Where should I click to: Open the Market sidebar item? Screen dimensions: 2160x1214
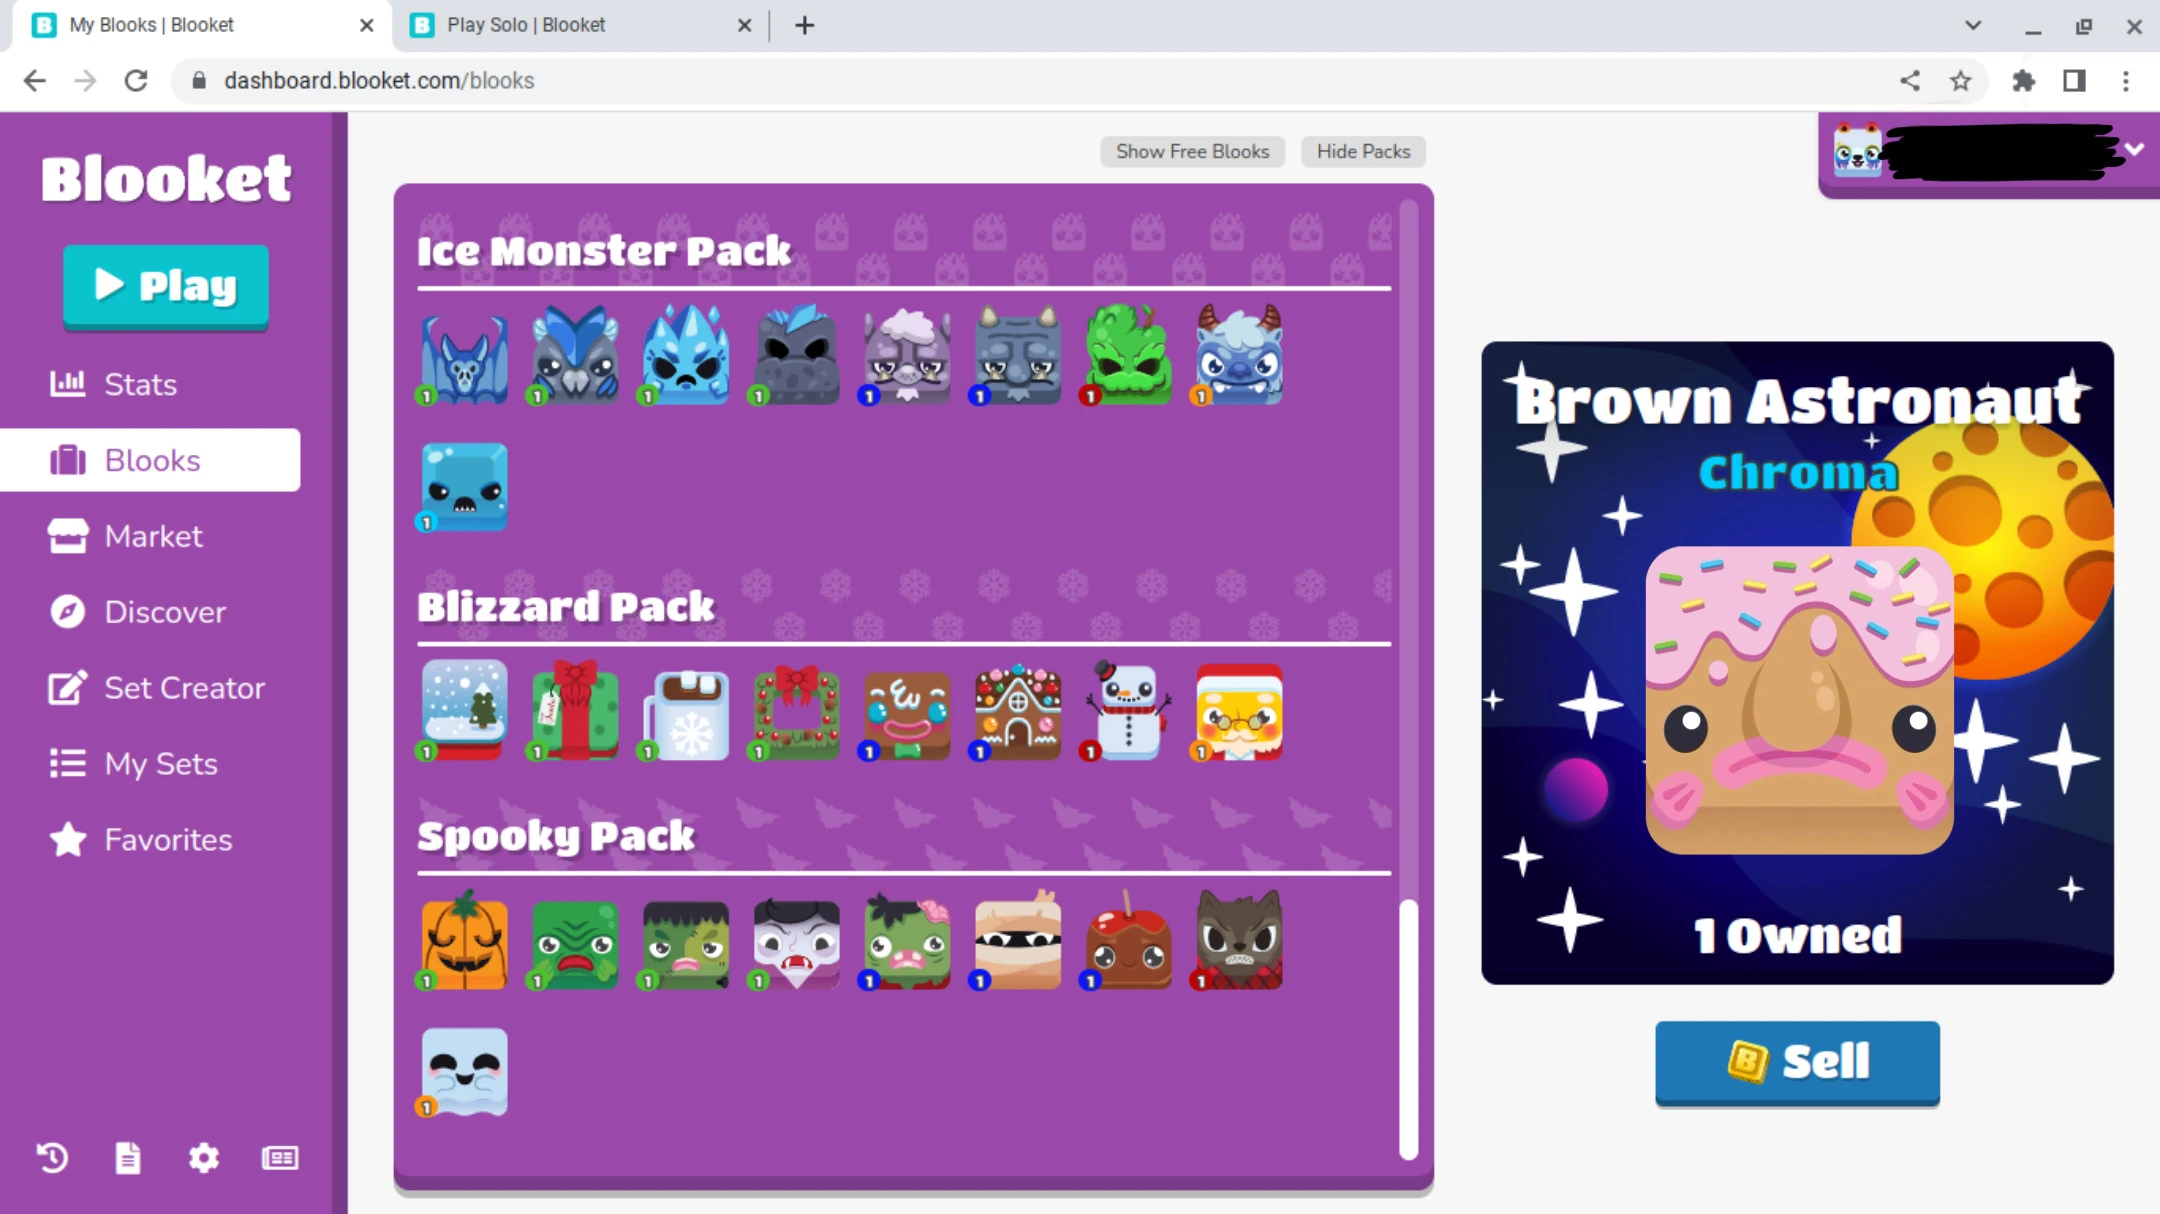point(153,536)
